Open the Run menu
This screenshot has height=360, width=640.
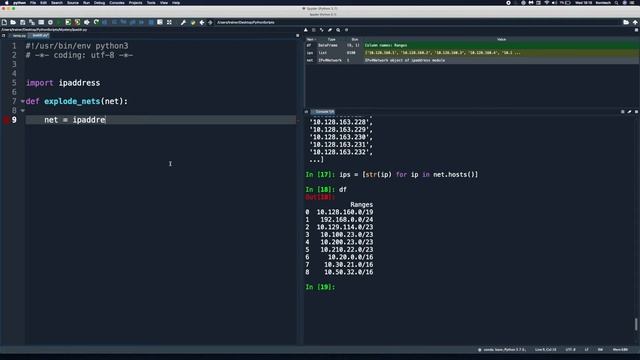tap(86, 2)
